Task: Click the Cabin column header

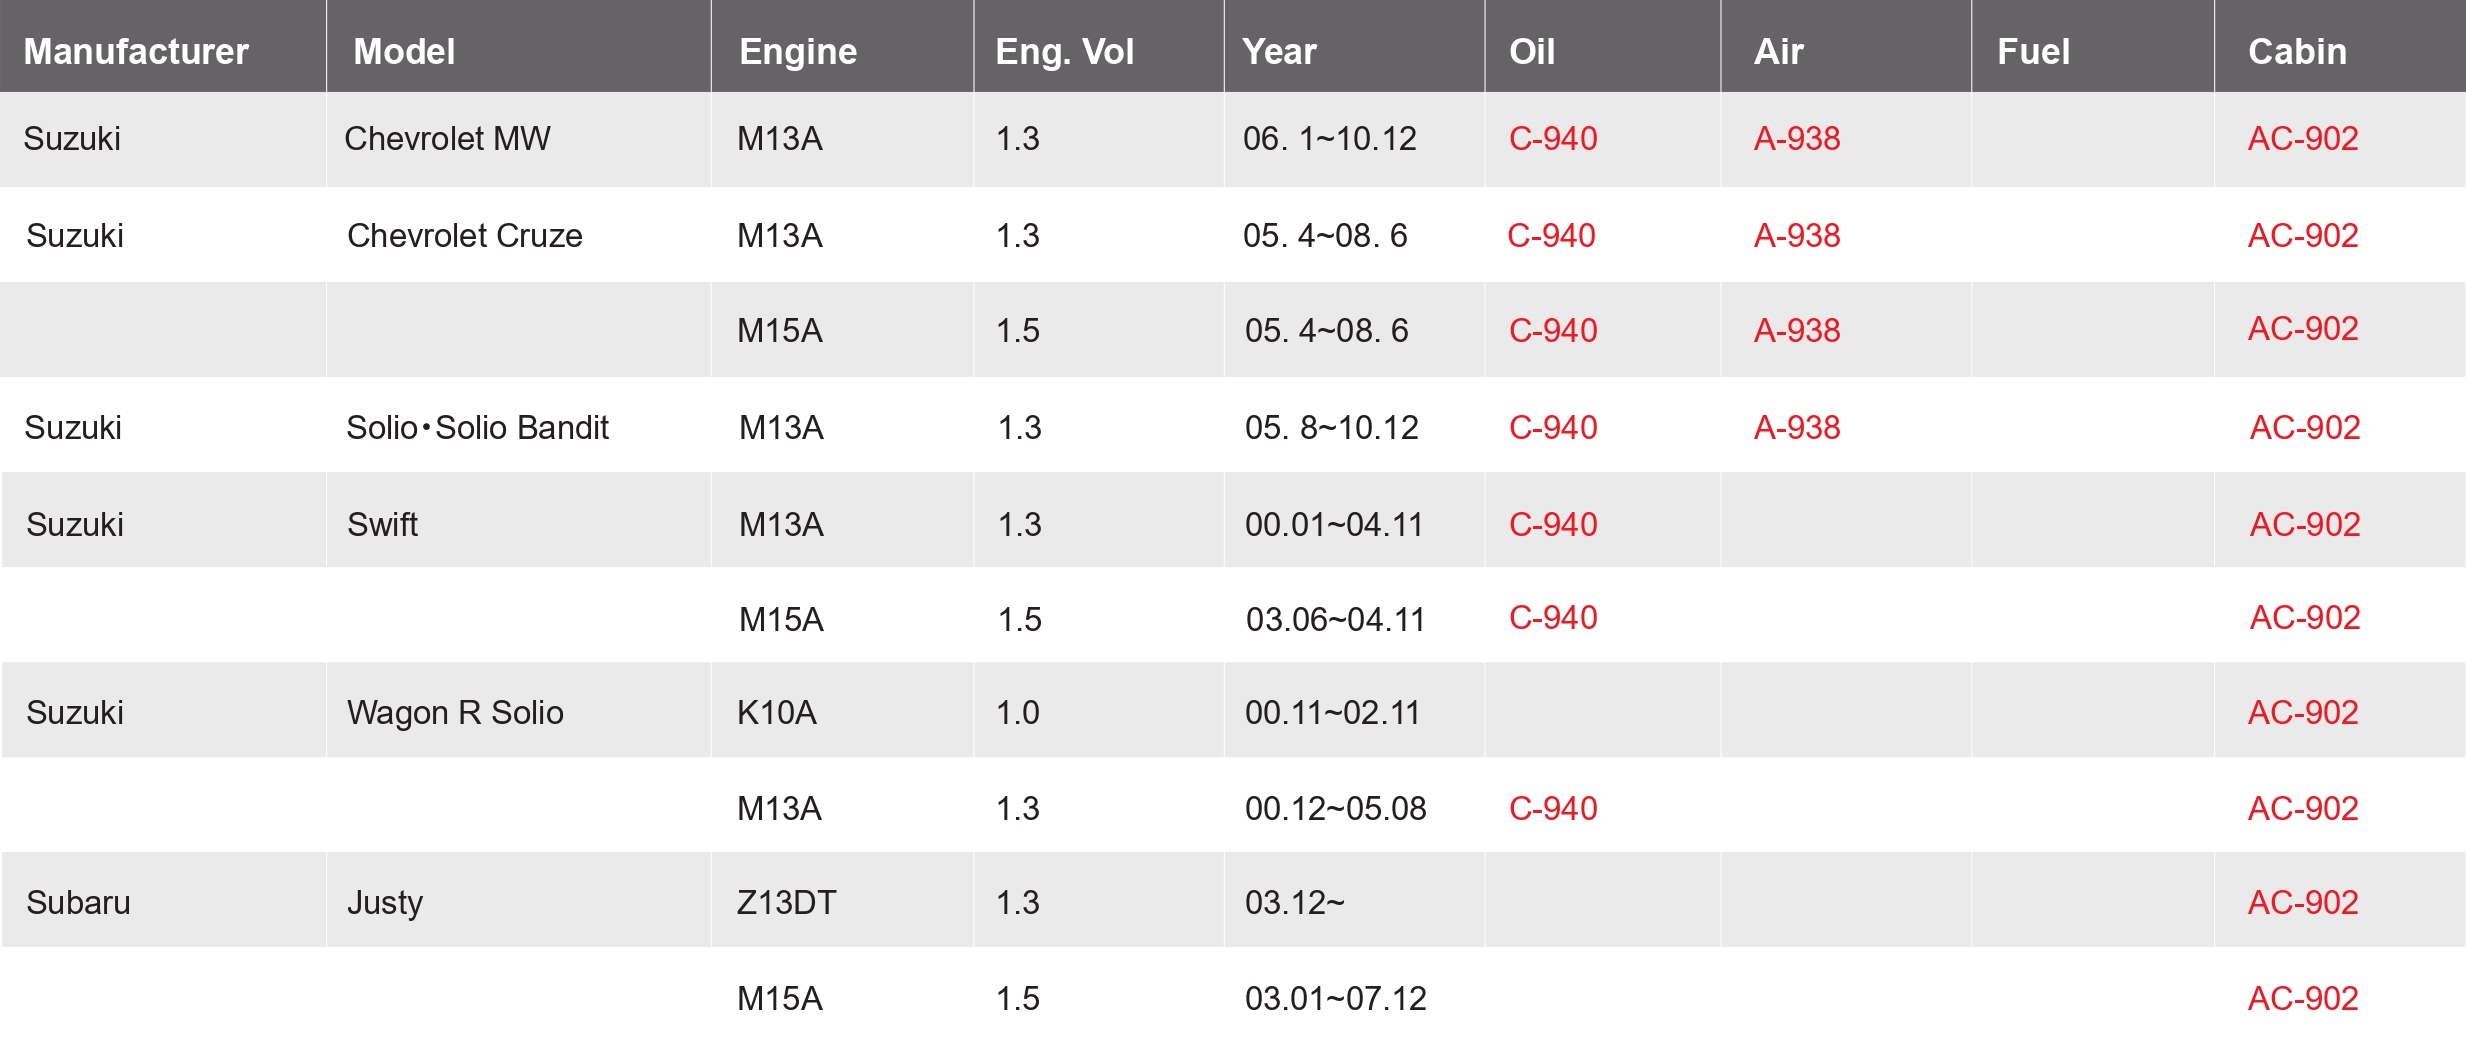Action: click(x=2297, y=51)
